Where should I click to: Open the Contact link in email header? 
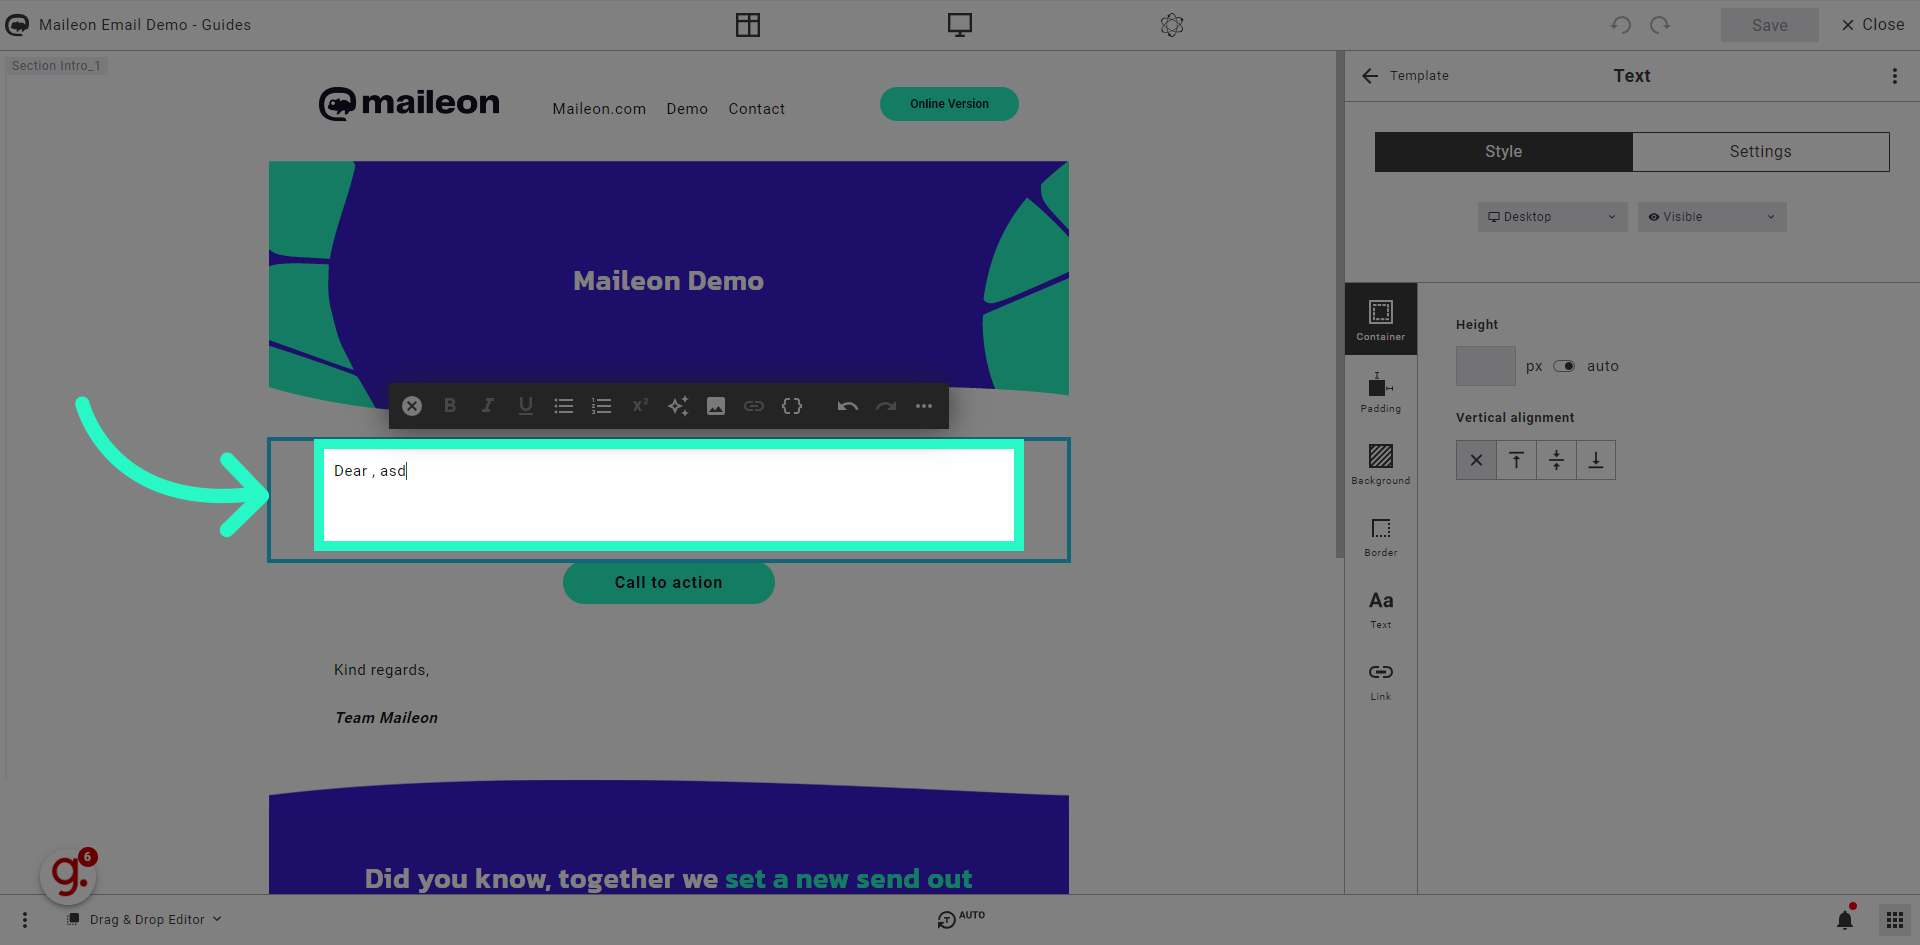point(756,109)
